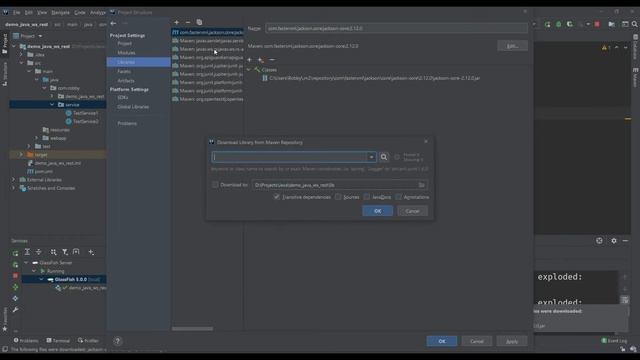Click Cancel at bottom of Project Structure
Screen dimensions: 640x360
click(x=477, y=341)
